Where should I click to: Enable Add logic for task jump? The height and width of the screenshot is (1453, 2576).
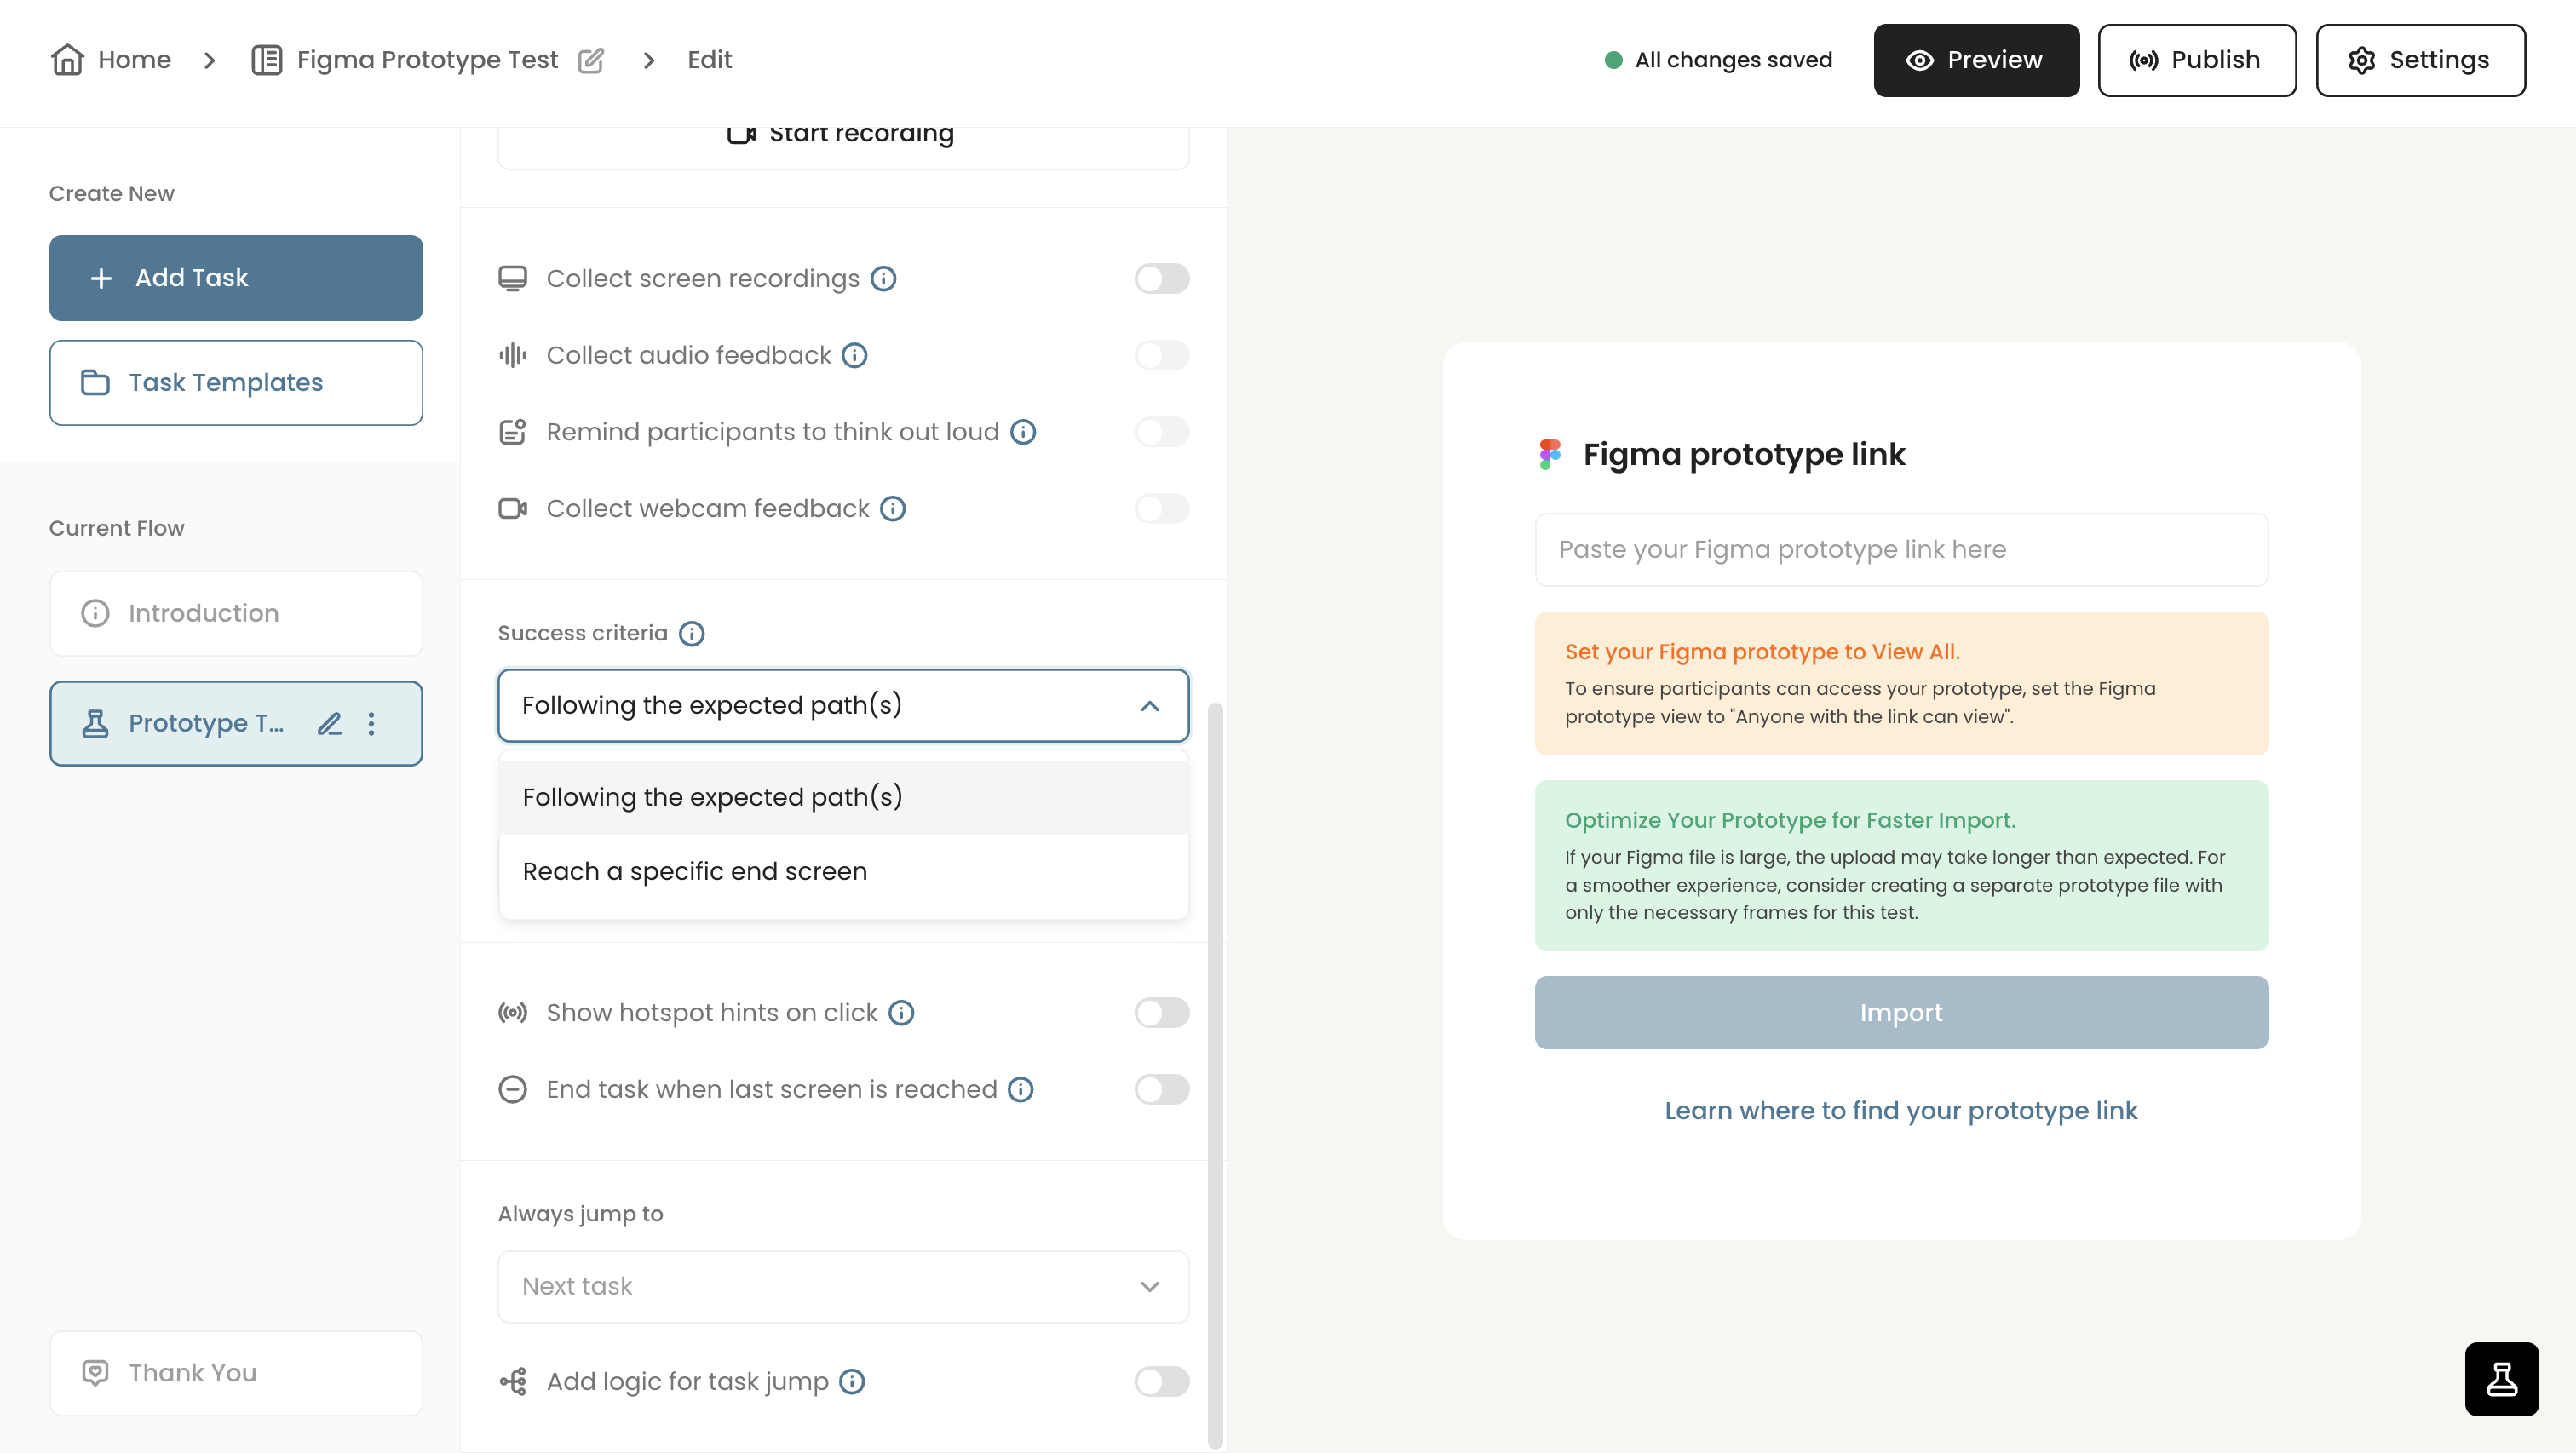1161,1381
